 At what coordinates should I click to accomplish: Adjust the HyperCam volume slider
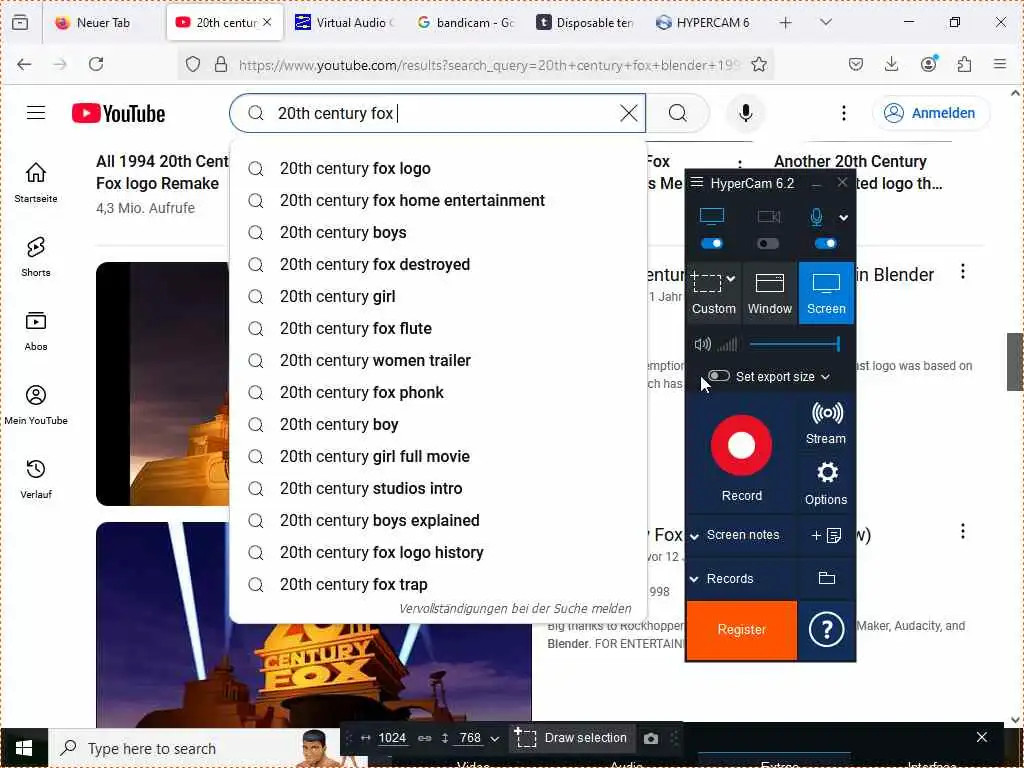pyautogui.click(x=794, y=344)
